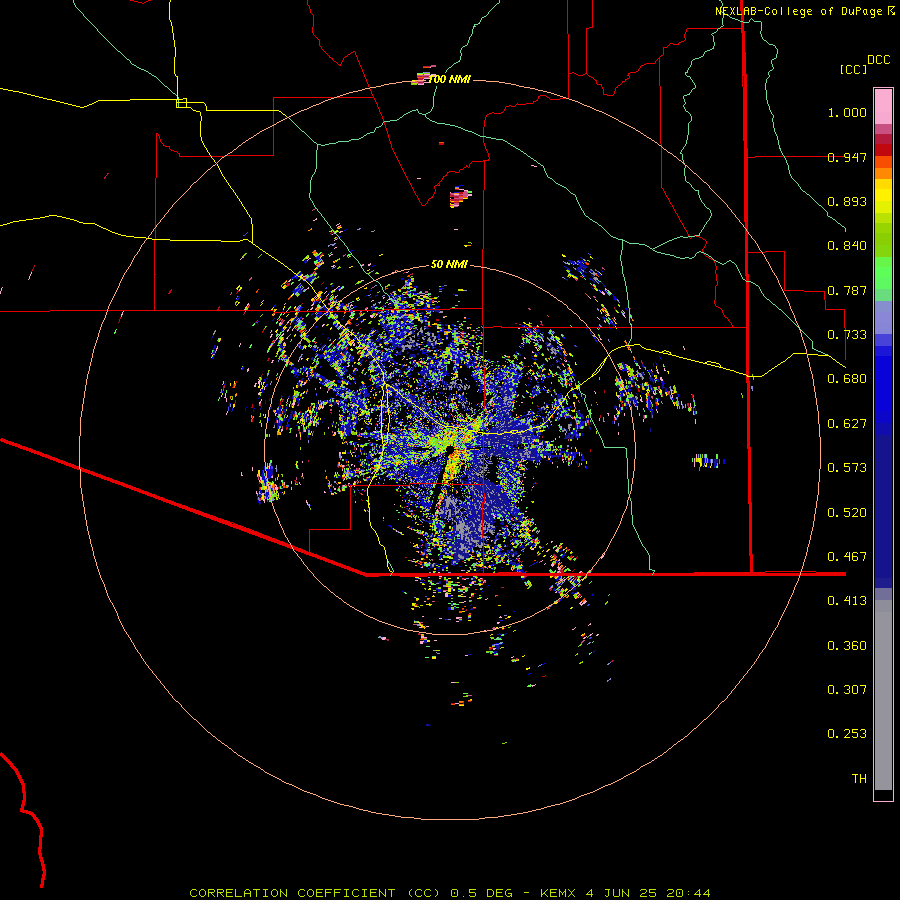Click the 0.360 color scale value
The image size is (900, 900).
pyautogui.click(x=847, y=646)
